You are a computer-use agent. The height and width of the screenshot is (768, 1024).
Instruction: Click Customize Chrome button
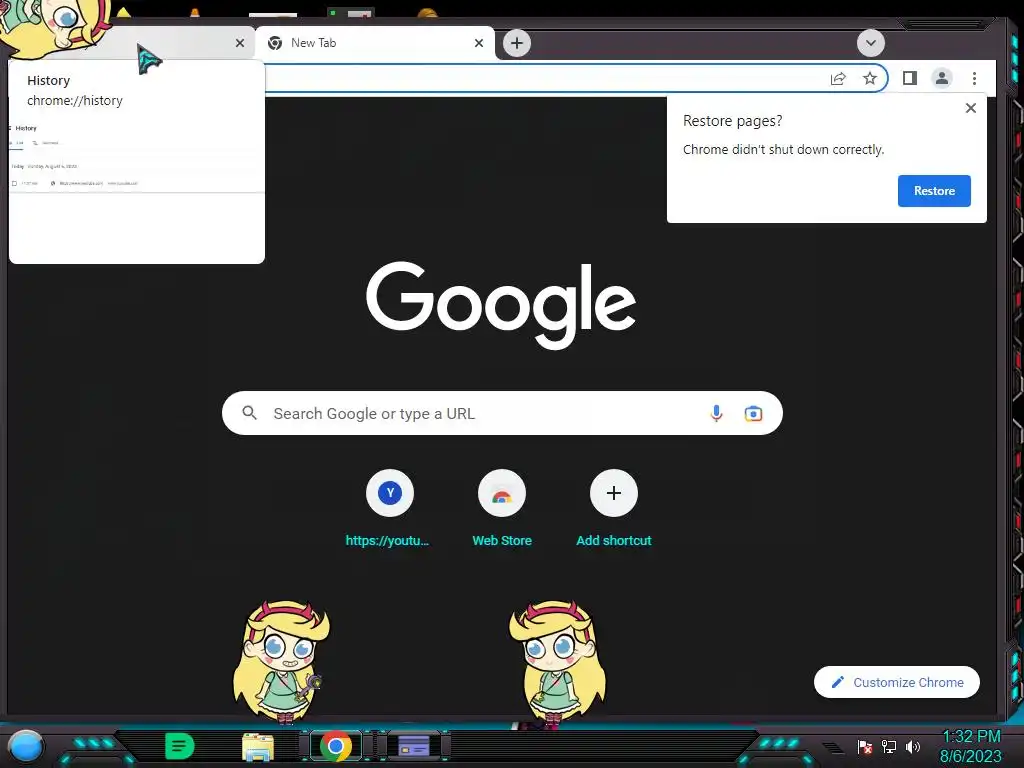coord(897,682)
